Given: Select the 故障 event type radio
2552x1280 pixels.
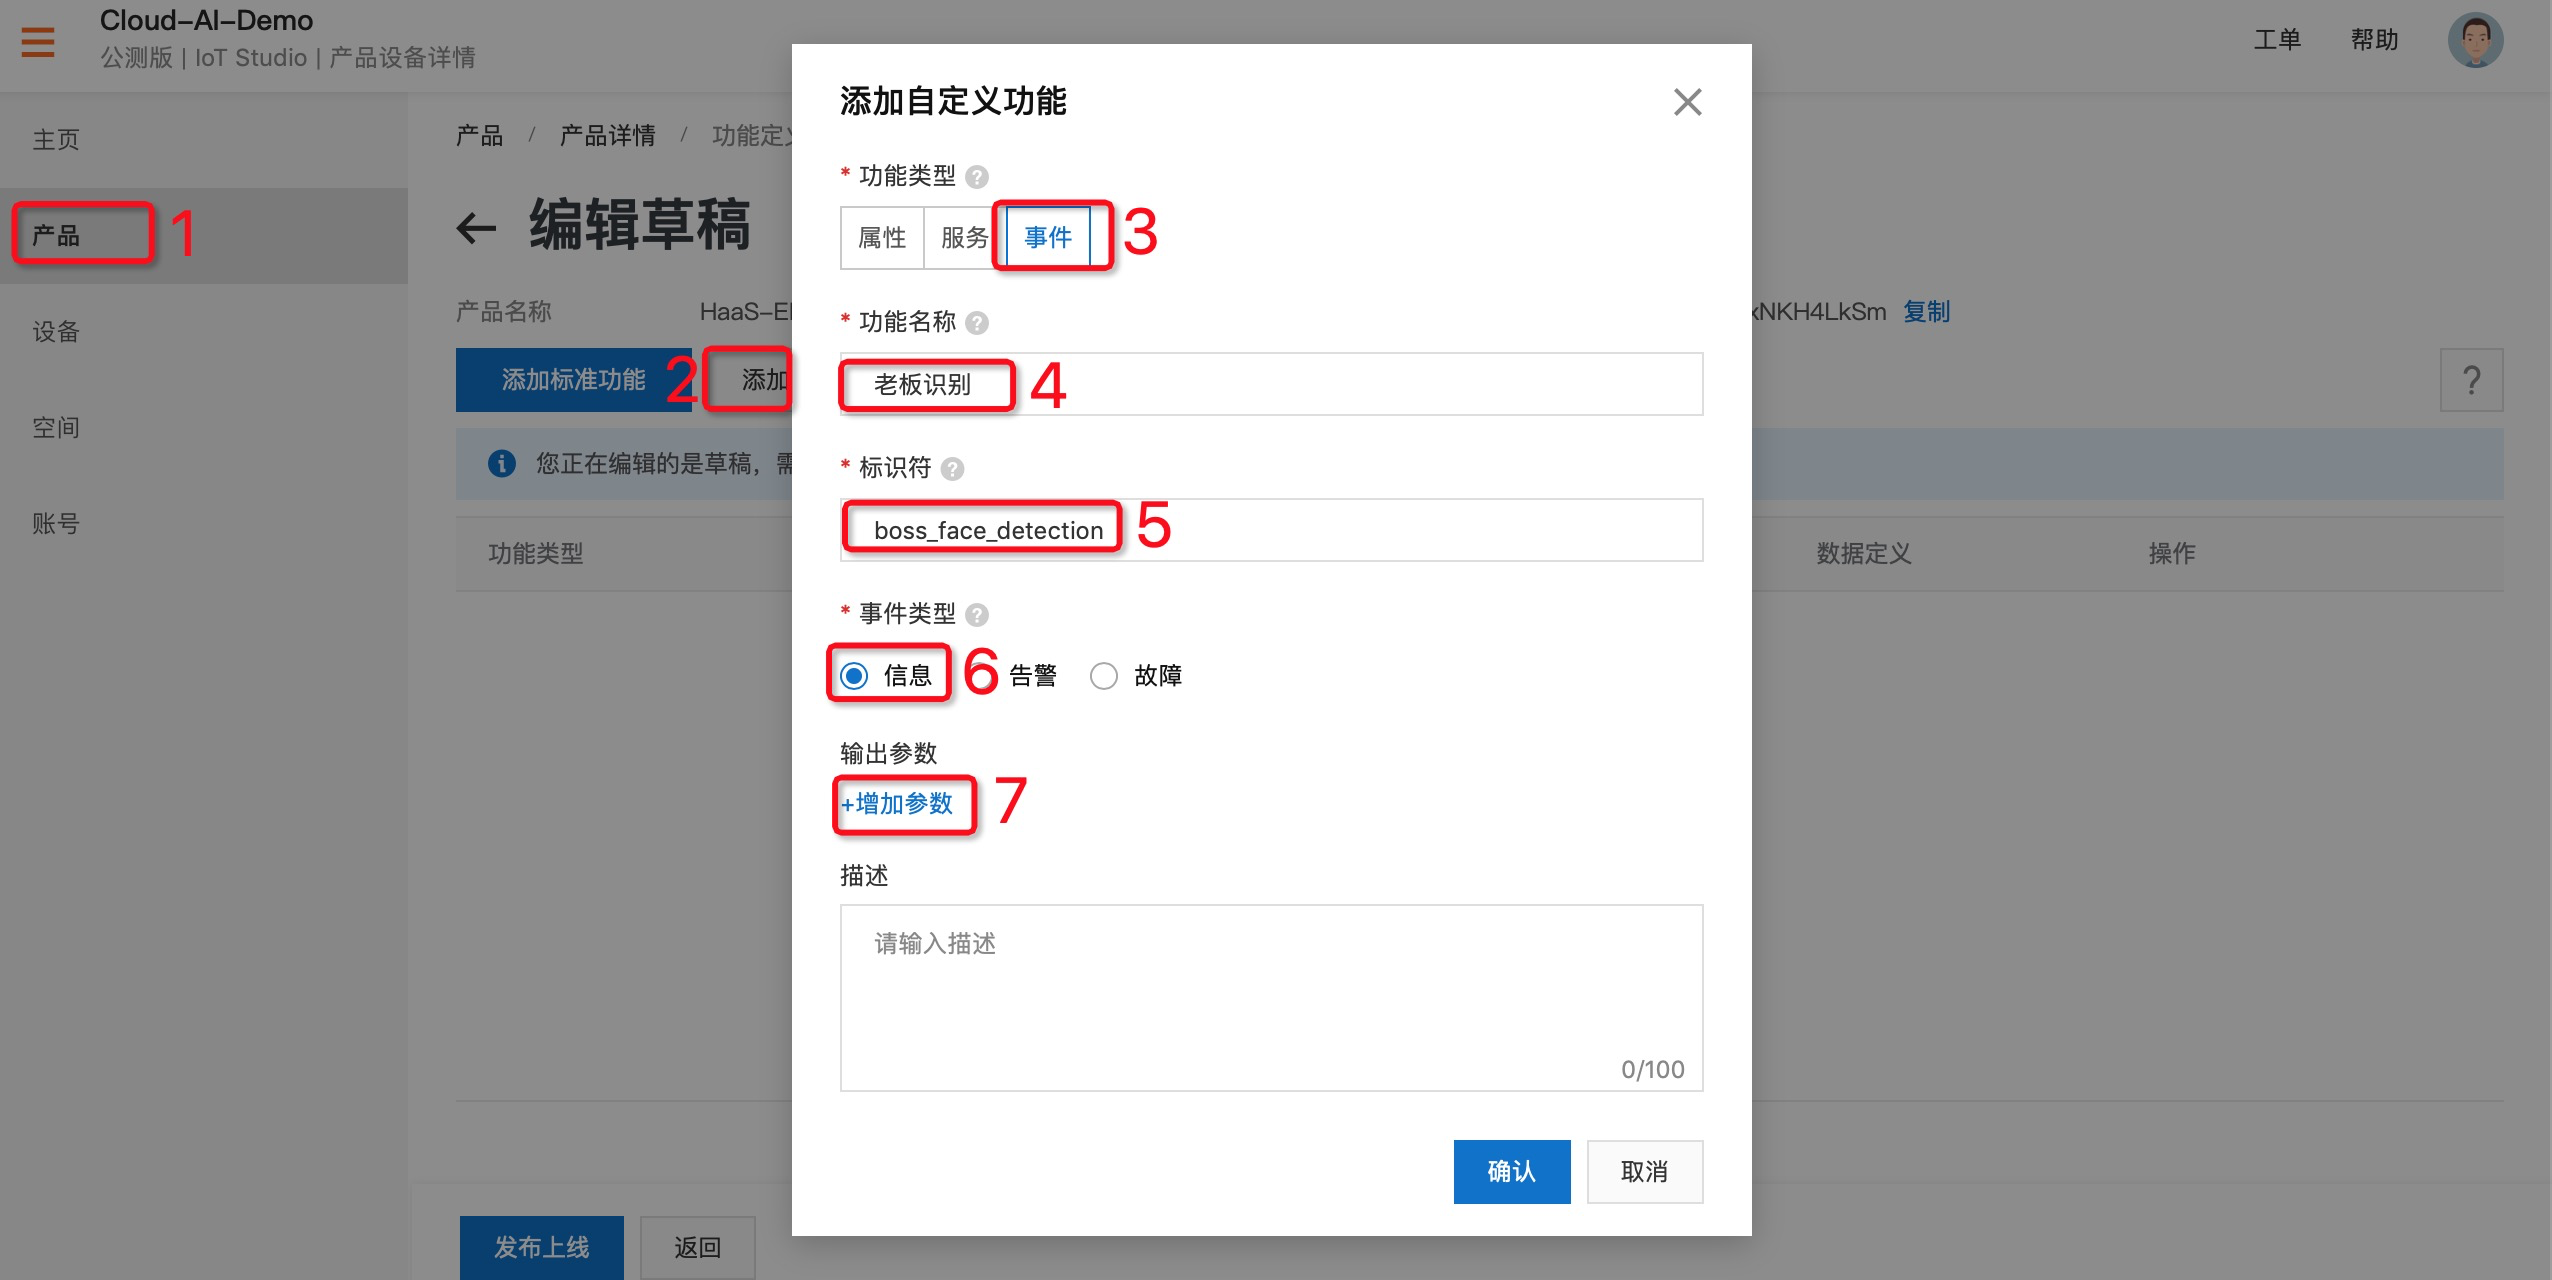Looking at the screenshot, I should [1104, 676].
